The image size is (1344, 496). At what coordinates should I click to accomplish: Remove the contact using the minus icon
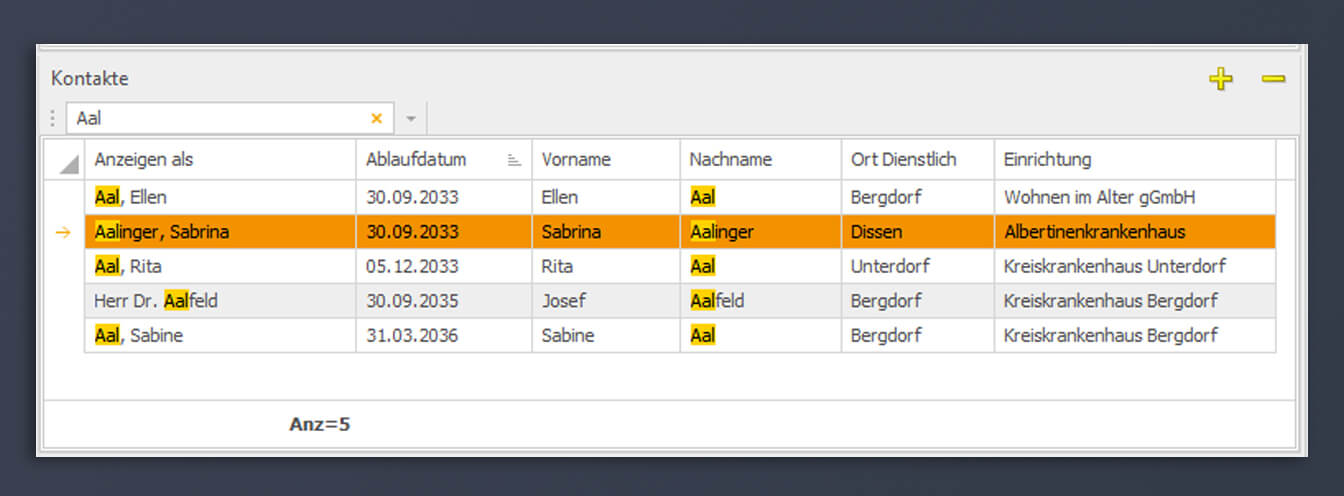click(1273, 78)
